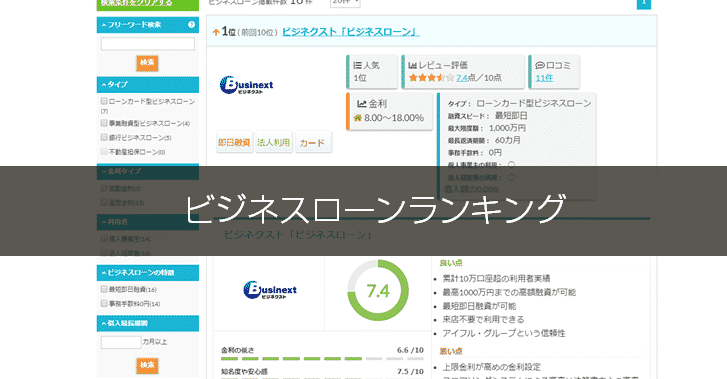Click the Businext logo beside the 7.4 gauge
Image resolution: width=727 pixels, height=379 pixels.
[270, 290]
